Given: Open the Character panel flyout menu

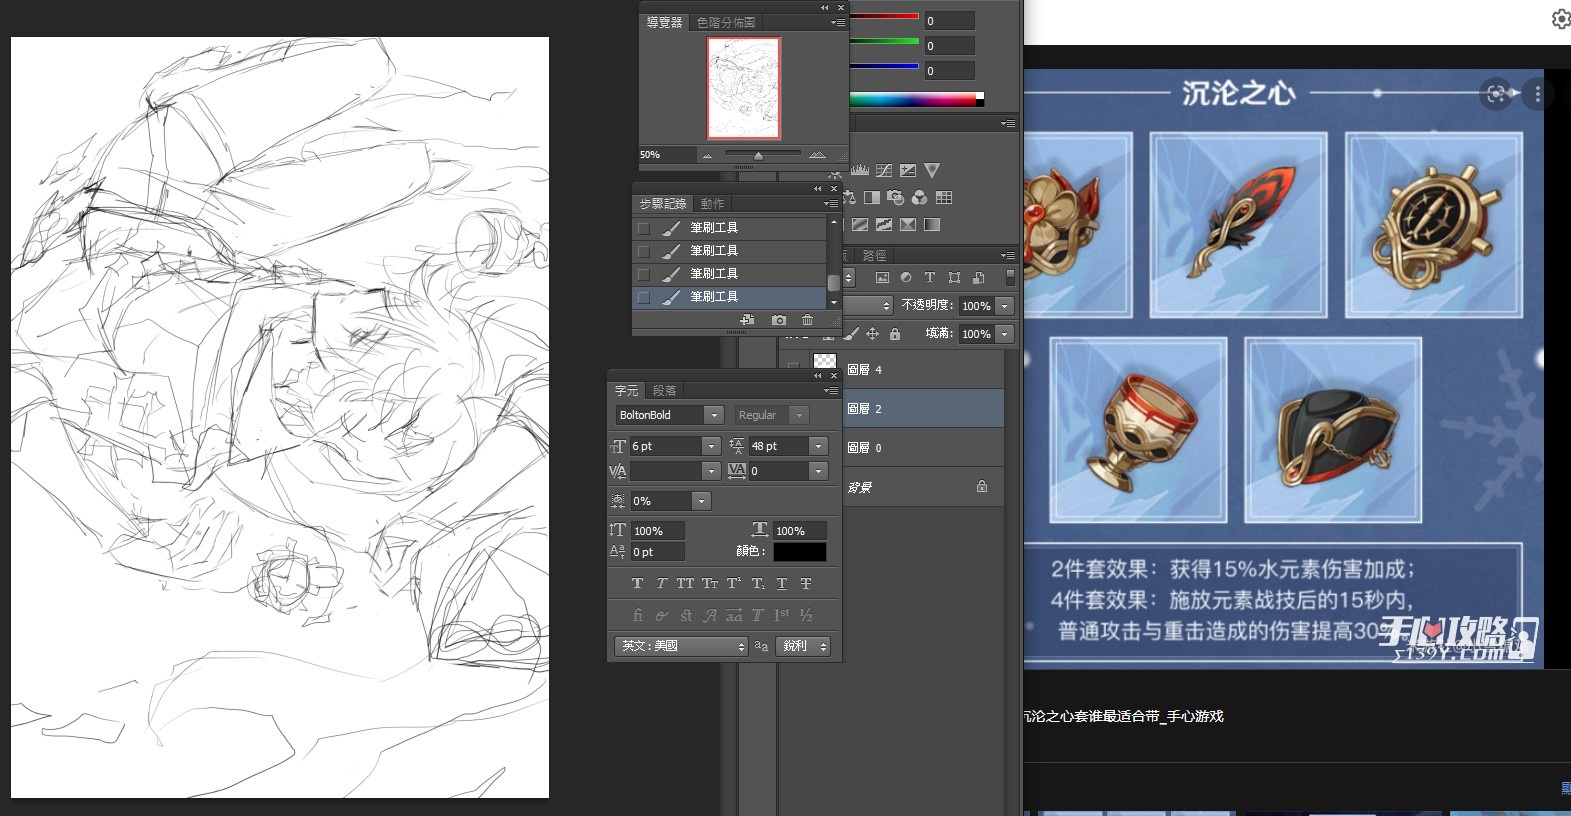Looking at the screenshot, I should [x=830, y=391].
